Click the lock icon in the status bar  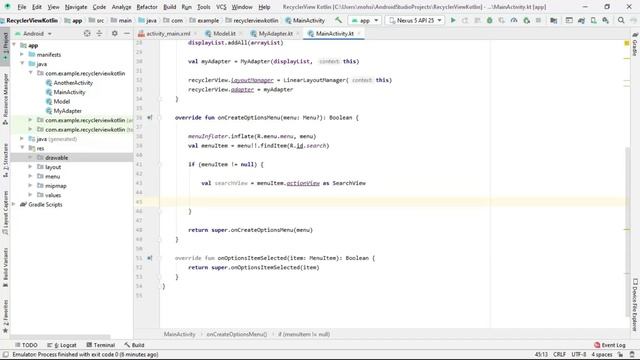[x=620, y=355]
